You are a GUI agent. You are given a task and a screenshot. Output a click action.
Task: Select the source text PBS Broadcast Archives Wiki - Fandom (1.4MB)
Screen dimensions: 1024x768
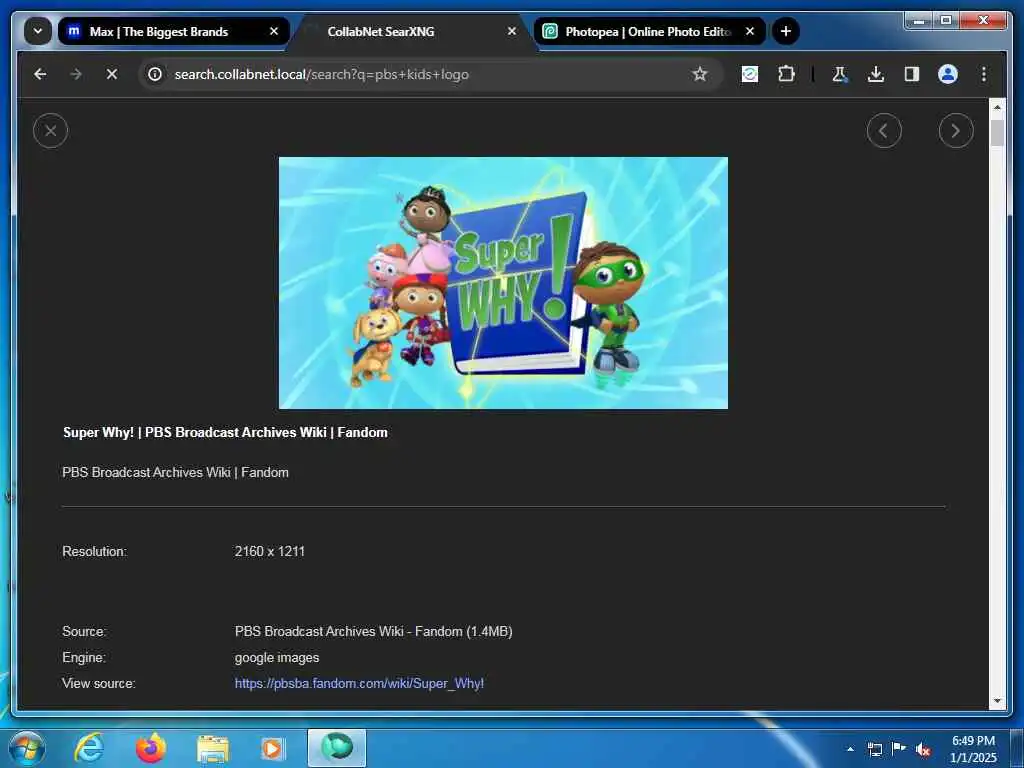click(x=374, y=632)
